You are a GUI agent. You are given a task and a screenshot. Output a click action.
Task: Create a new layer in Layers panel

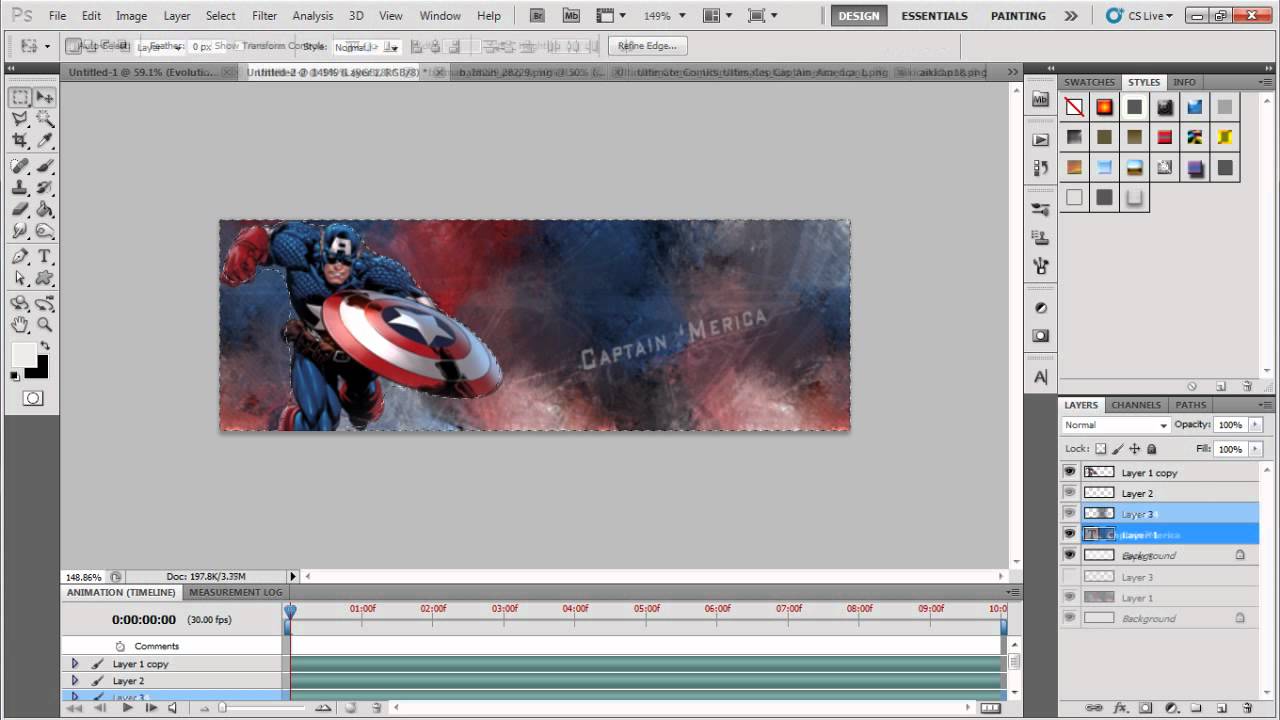[x=1221, y=707]
